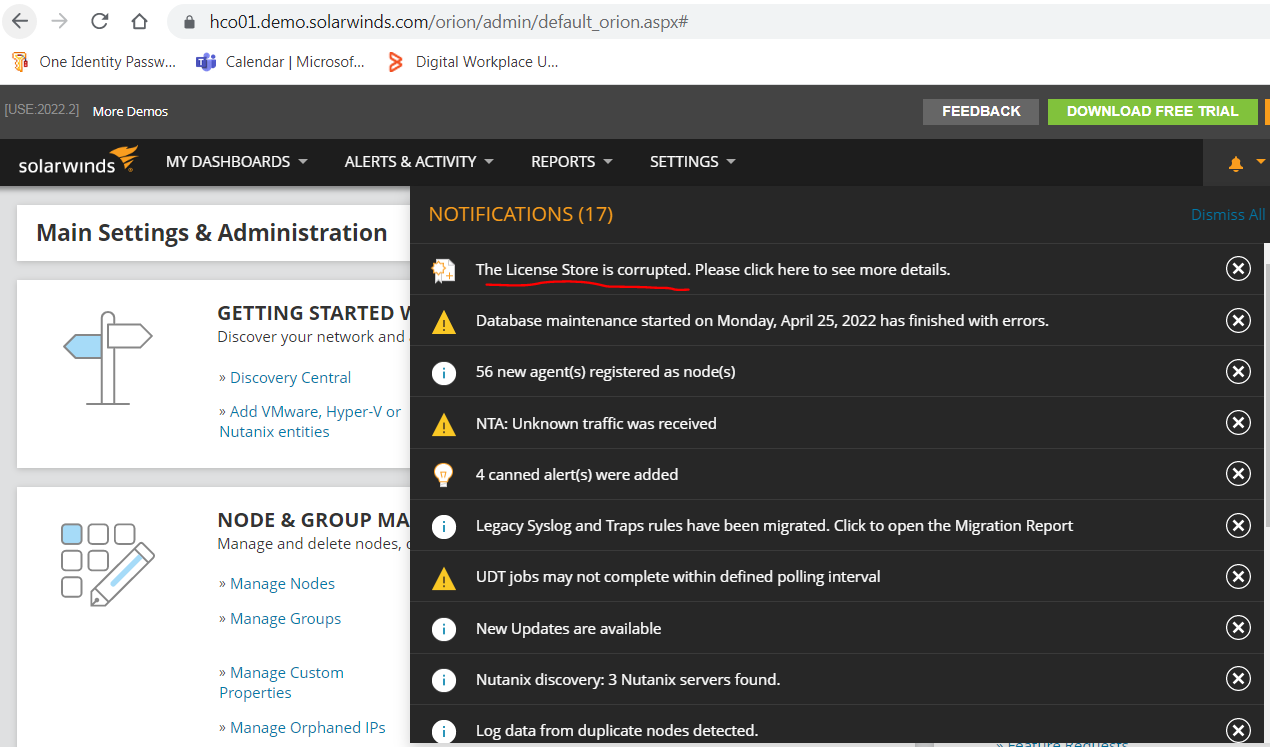Viewport: 1270px width, 747px height.
Task: Dismiss the 4 canned alerts notification
Action: [x=1238, y=474]
